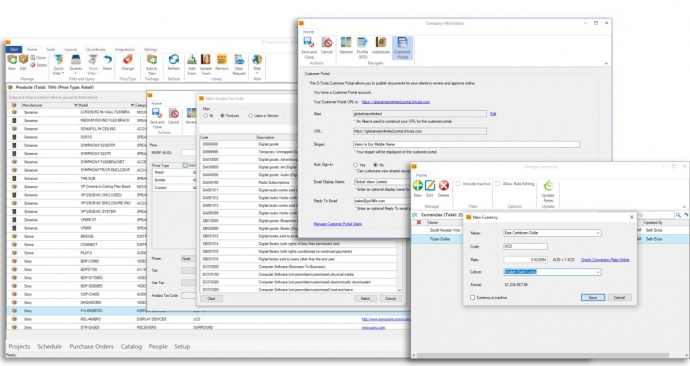Open Name dropdown in New Currency dialog
Screen dimensions: 690x366
click(598, 233)
